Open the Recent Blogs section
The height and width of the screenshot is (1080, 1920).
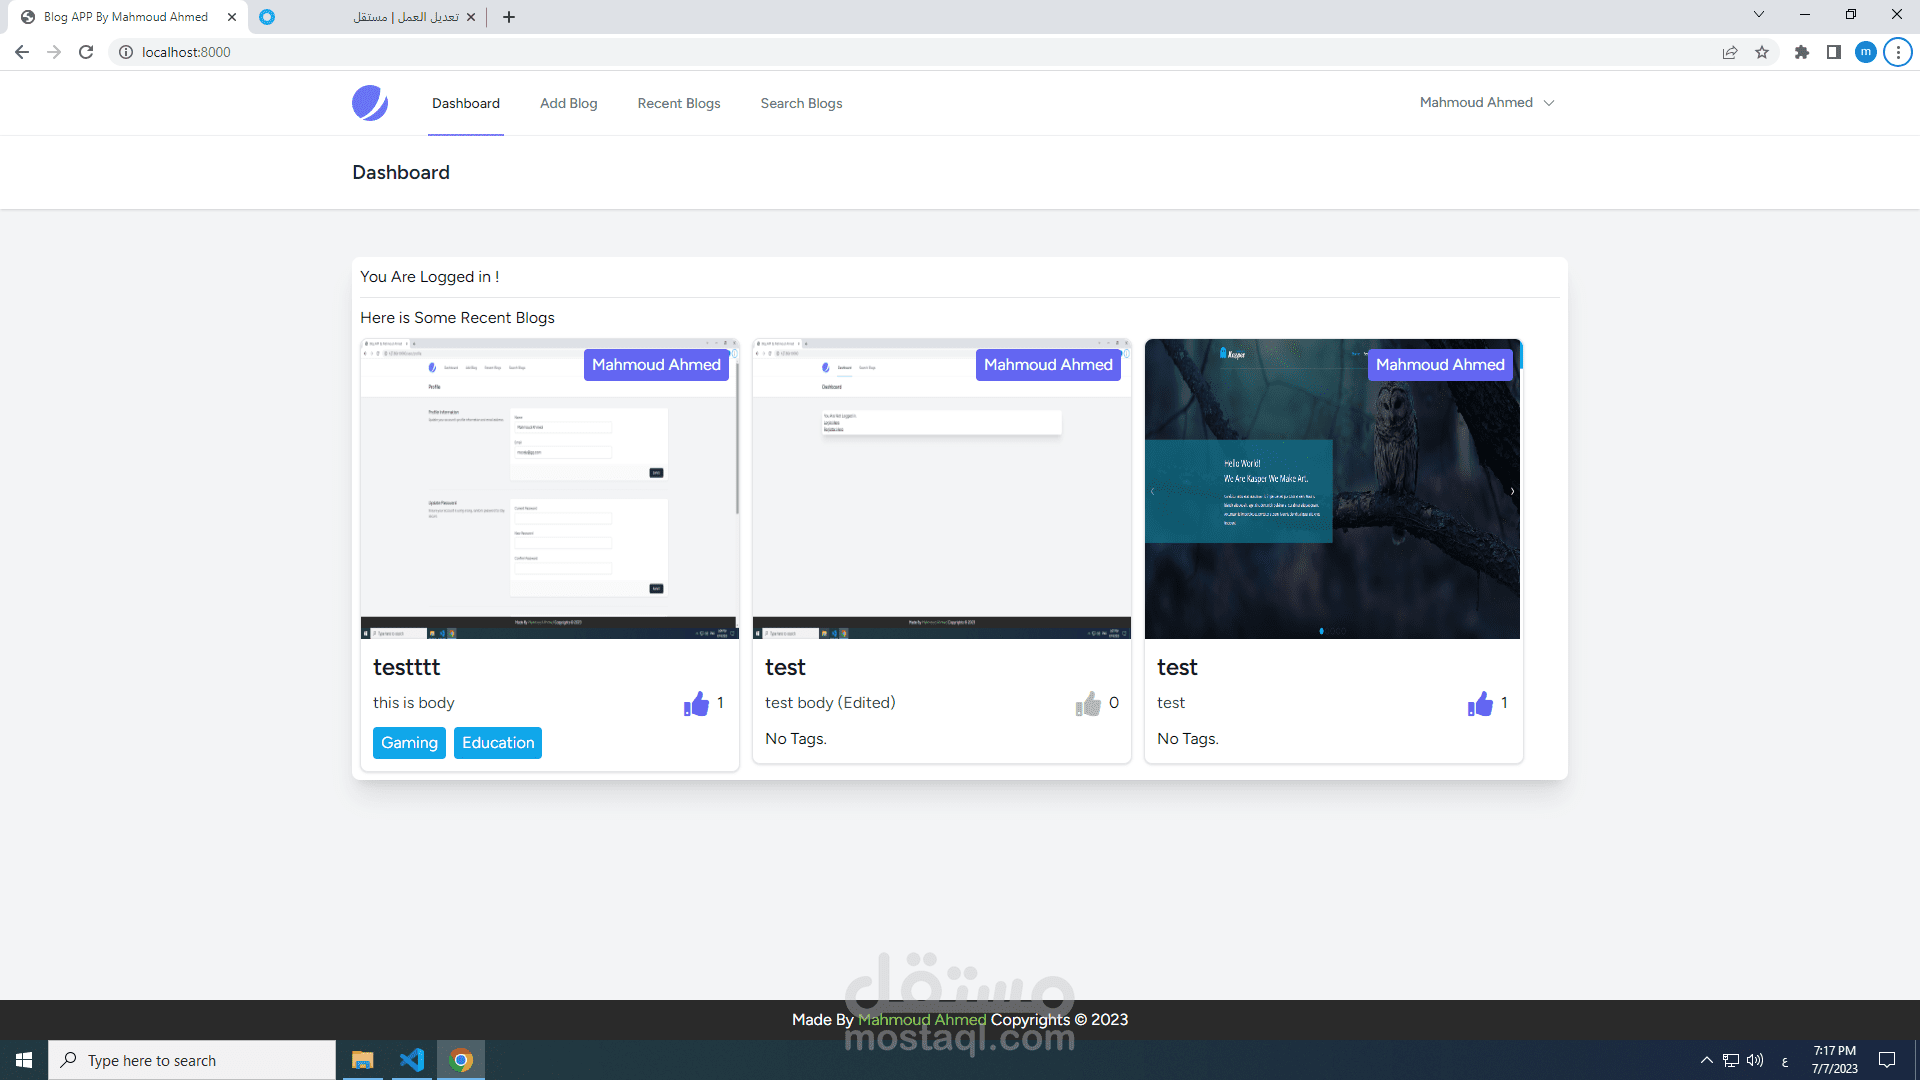click(x=679, y=103)
